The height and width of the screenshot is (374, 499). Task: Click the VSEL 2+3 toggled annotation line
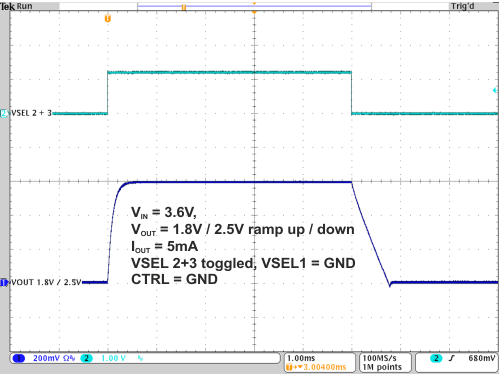coord(243,263)
